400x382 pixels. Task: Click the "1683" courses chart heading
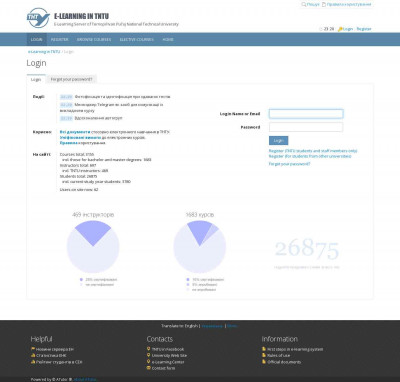pos(200,215)
